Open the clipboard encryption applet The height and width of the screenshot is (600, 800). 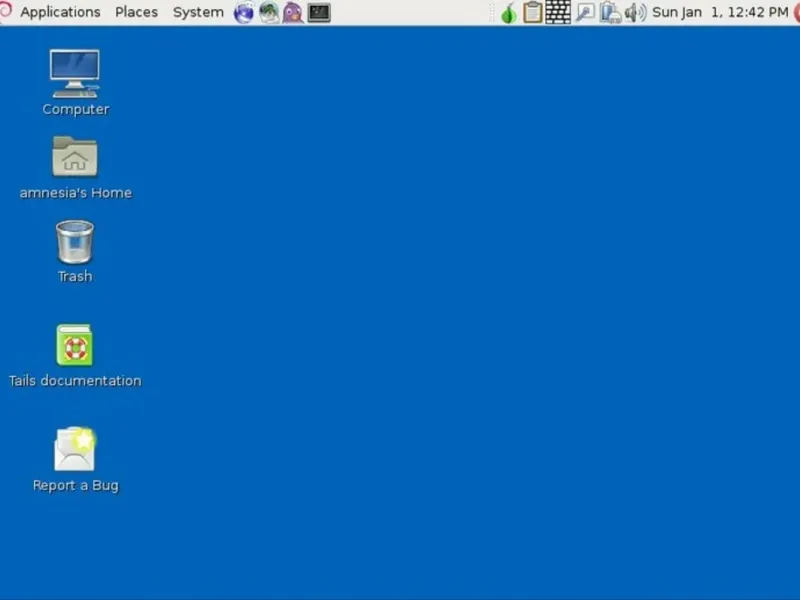[533, 13]
